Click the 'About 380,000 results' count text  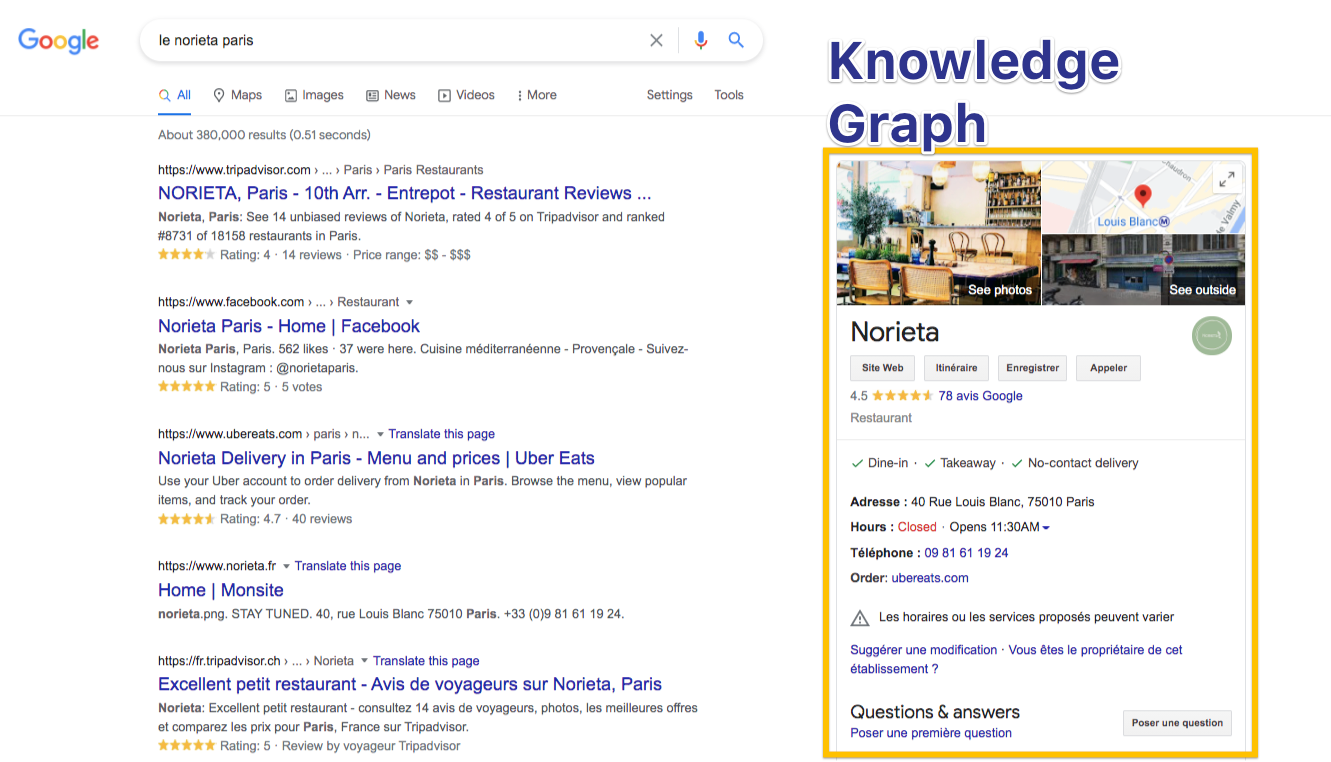pos(264,135)
